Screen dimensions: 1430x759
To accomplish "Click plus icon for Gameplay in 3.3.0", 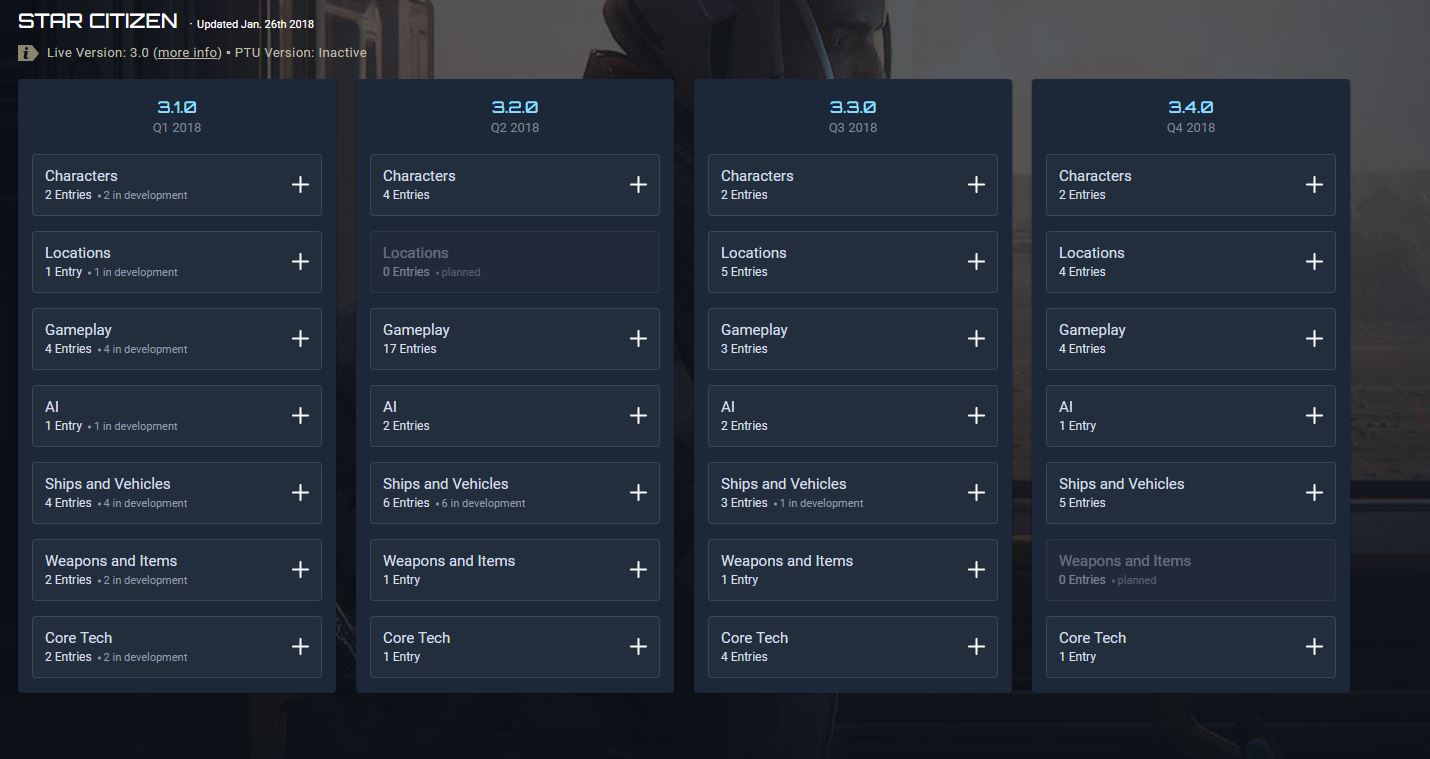I will click(976, 339).
